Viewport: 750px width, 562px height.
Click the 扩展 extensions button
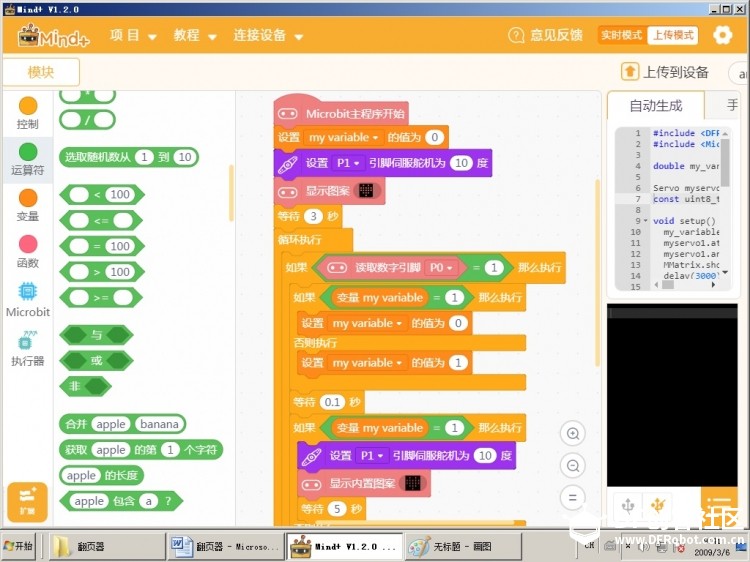tap(27, 502)
